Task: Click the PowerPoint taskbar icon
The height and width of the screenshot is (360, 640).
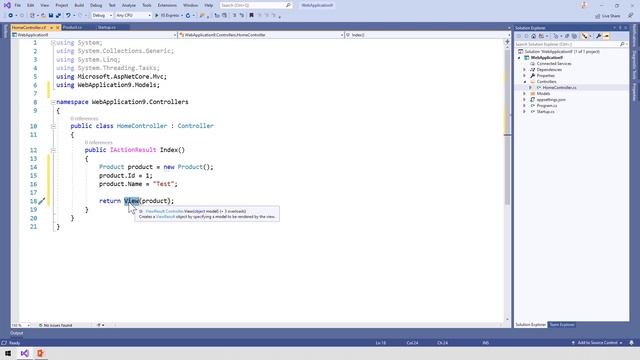Action: pyautogui.click(x=40, y=353)
